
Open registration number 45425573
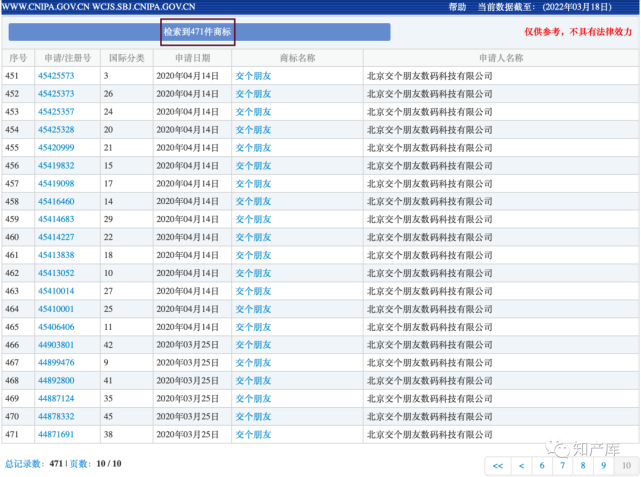coord(56,76)
